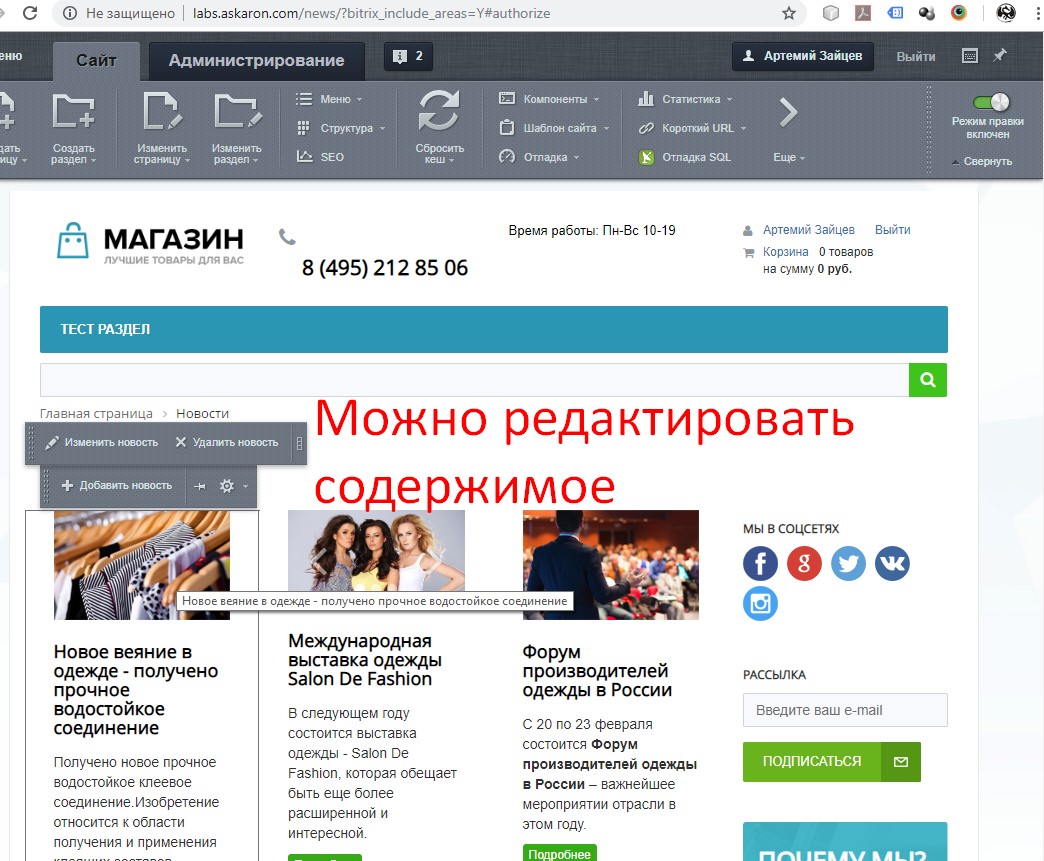Click the ПОДПИСАТЬСЯ button

pyautogui.click(x=811, y=761)
